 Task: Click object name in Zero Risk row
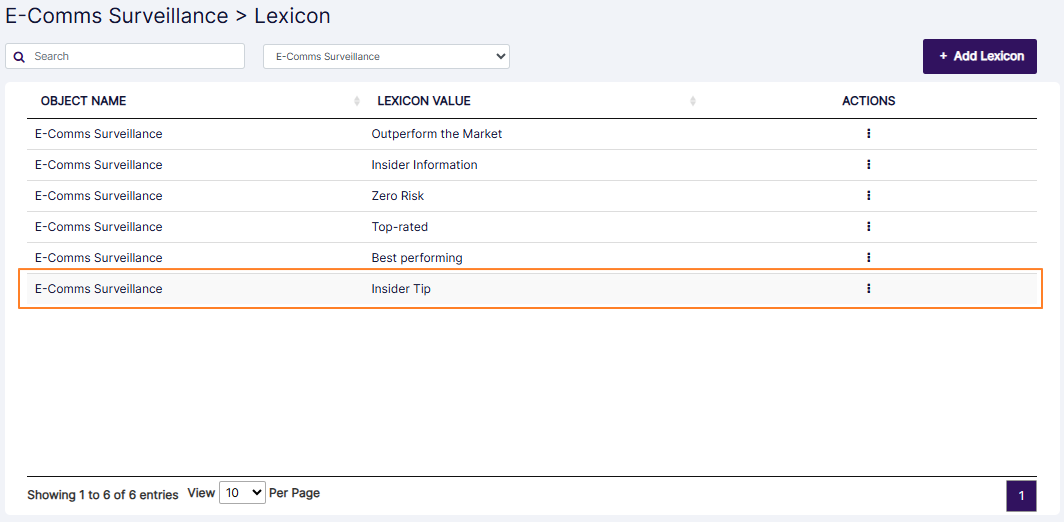click(x=98, y=195)
